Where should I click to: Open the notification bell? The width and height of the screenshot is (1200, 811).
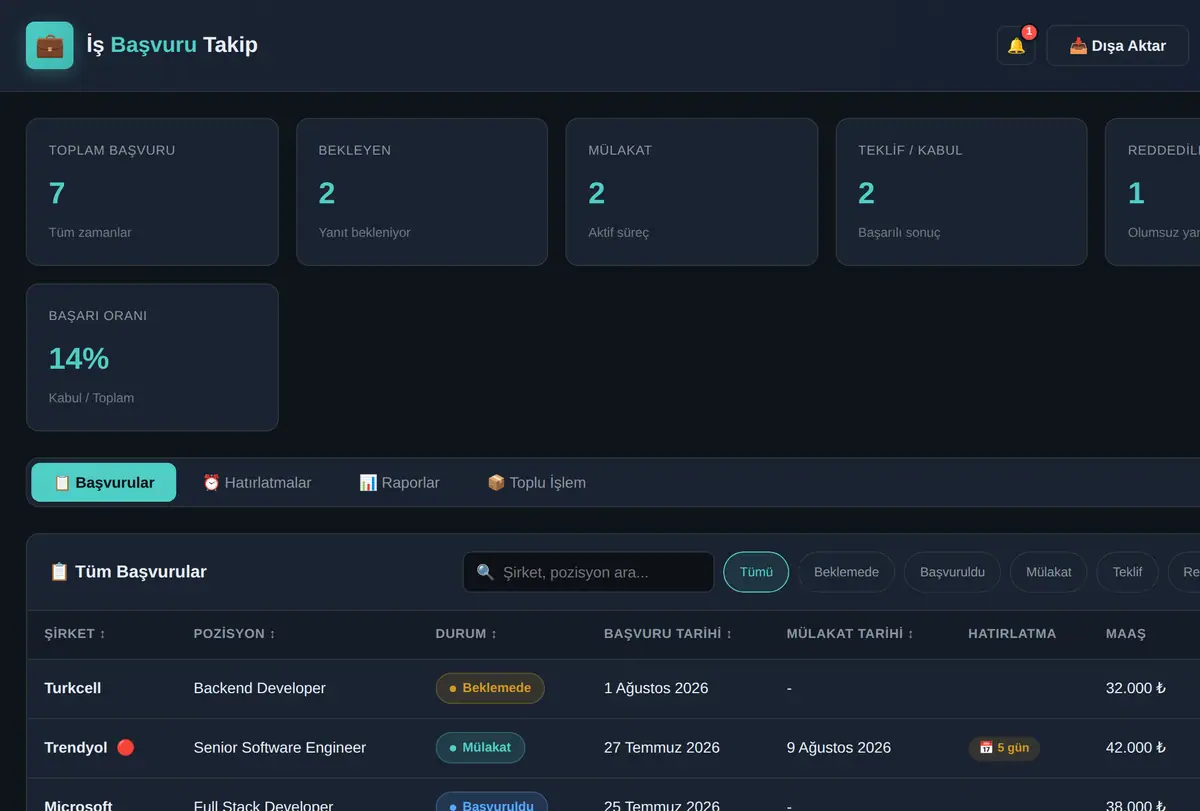[1016, 46]
